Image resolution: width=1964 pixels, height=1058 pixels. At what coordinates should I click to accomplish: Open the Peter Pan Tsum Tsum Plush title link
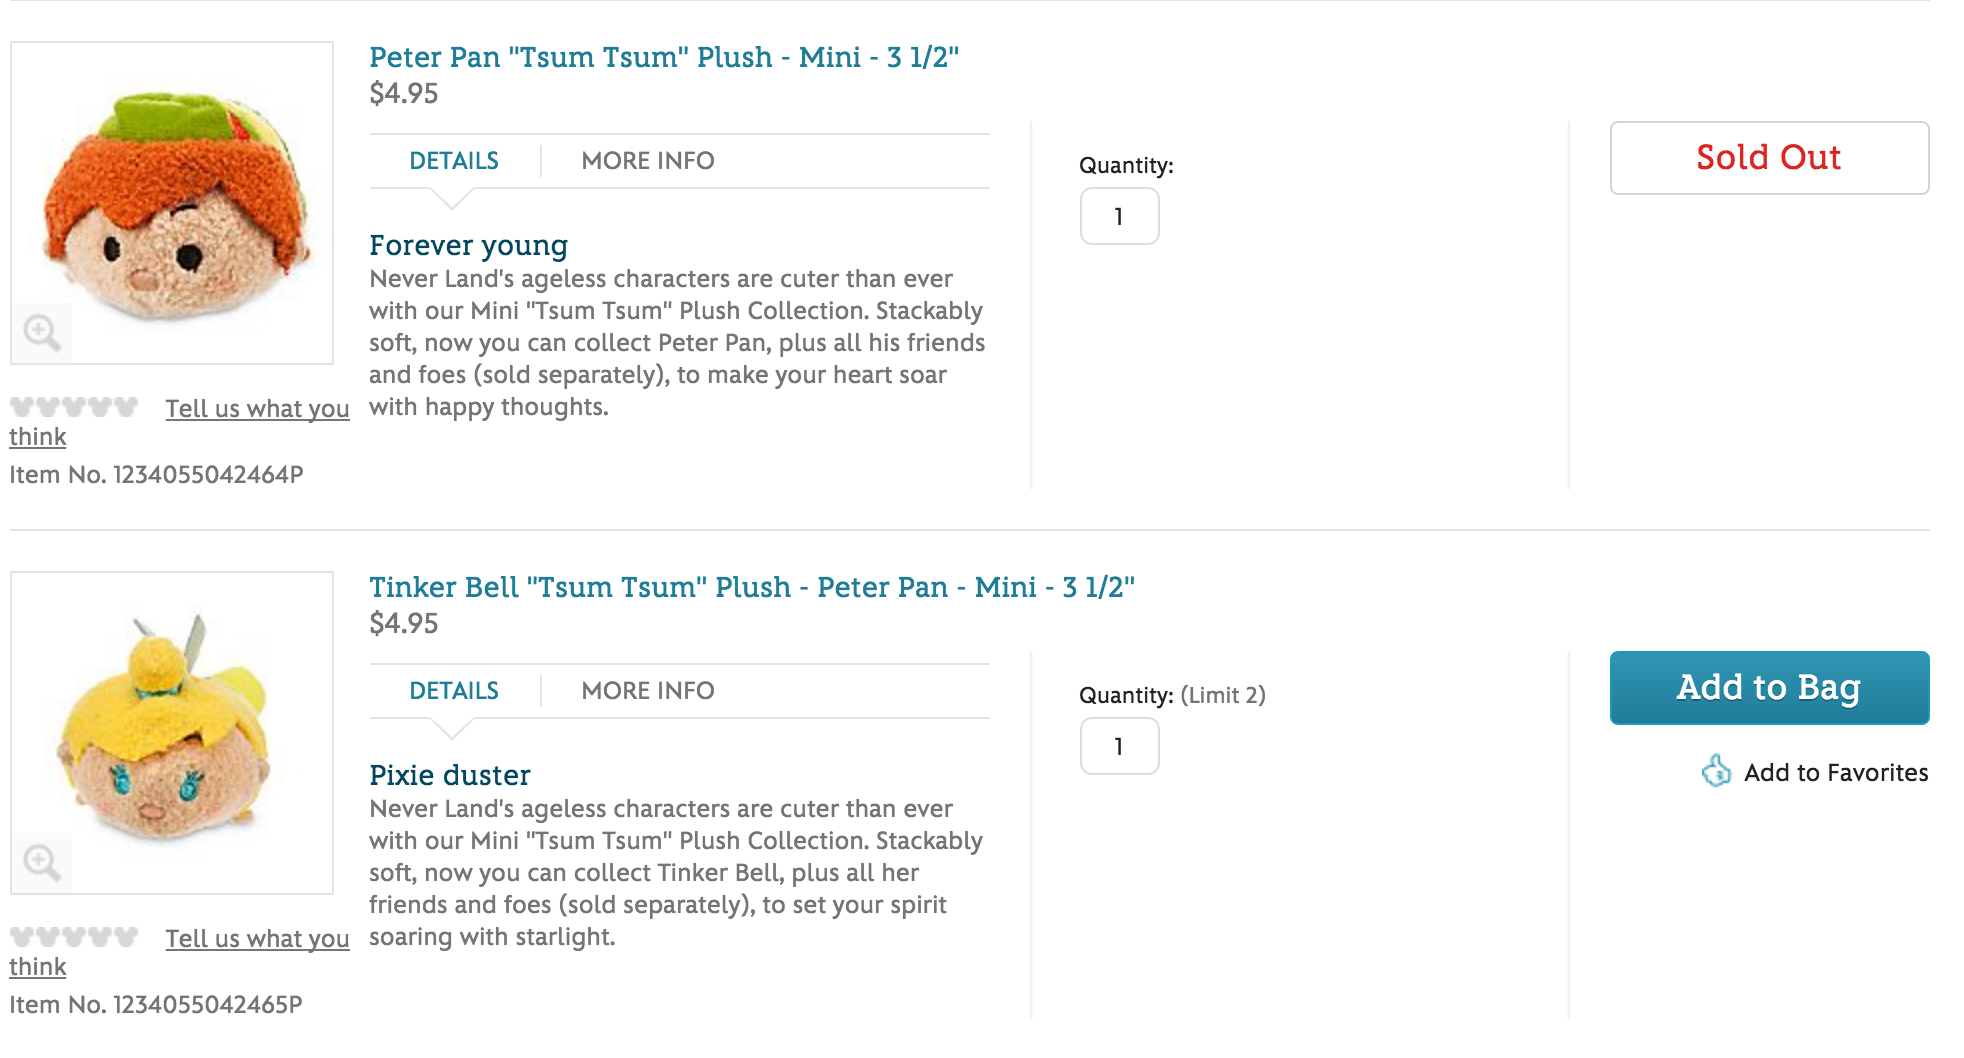[663, 57]
